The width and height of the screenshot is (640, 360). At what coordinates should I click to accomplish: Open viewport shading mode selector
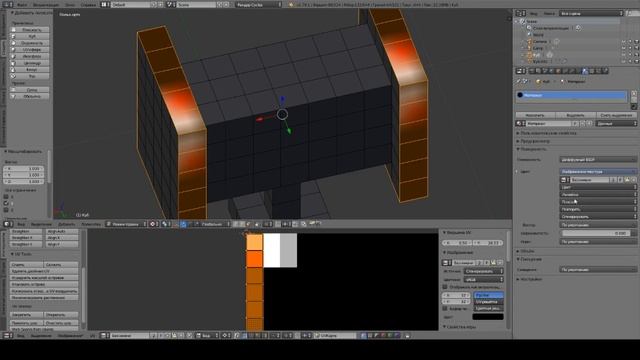tap(153, 224)
